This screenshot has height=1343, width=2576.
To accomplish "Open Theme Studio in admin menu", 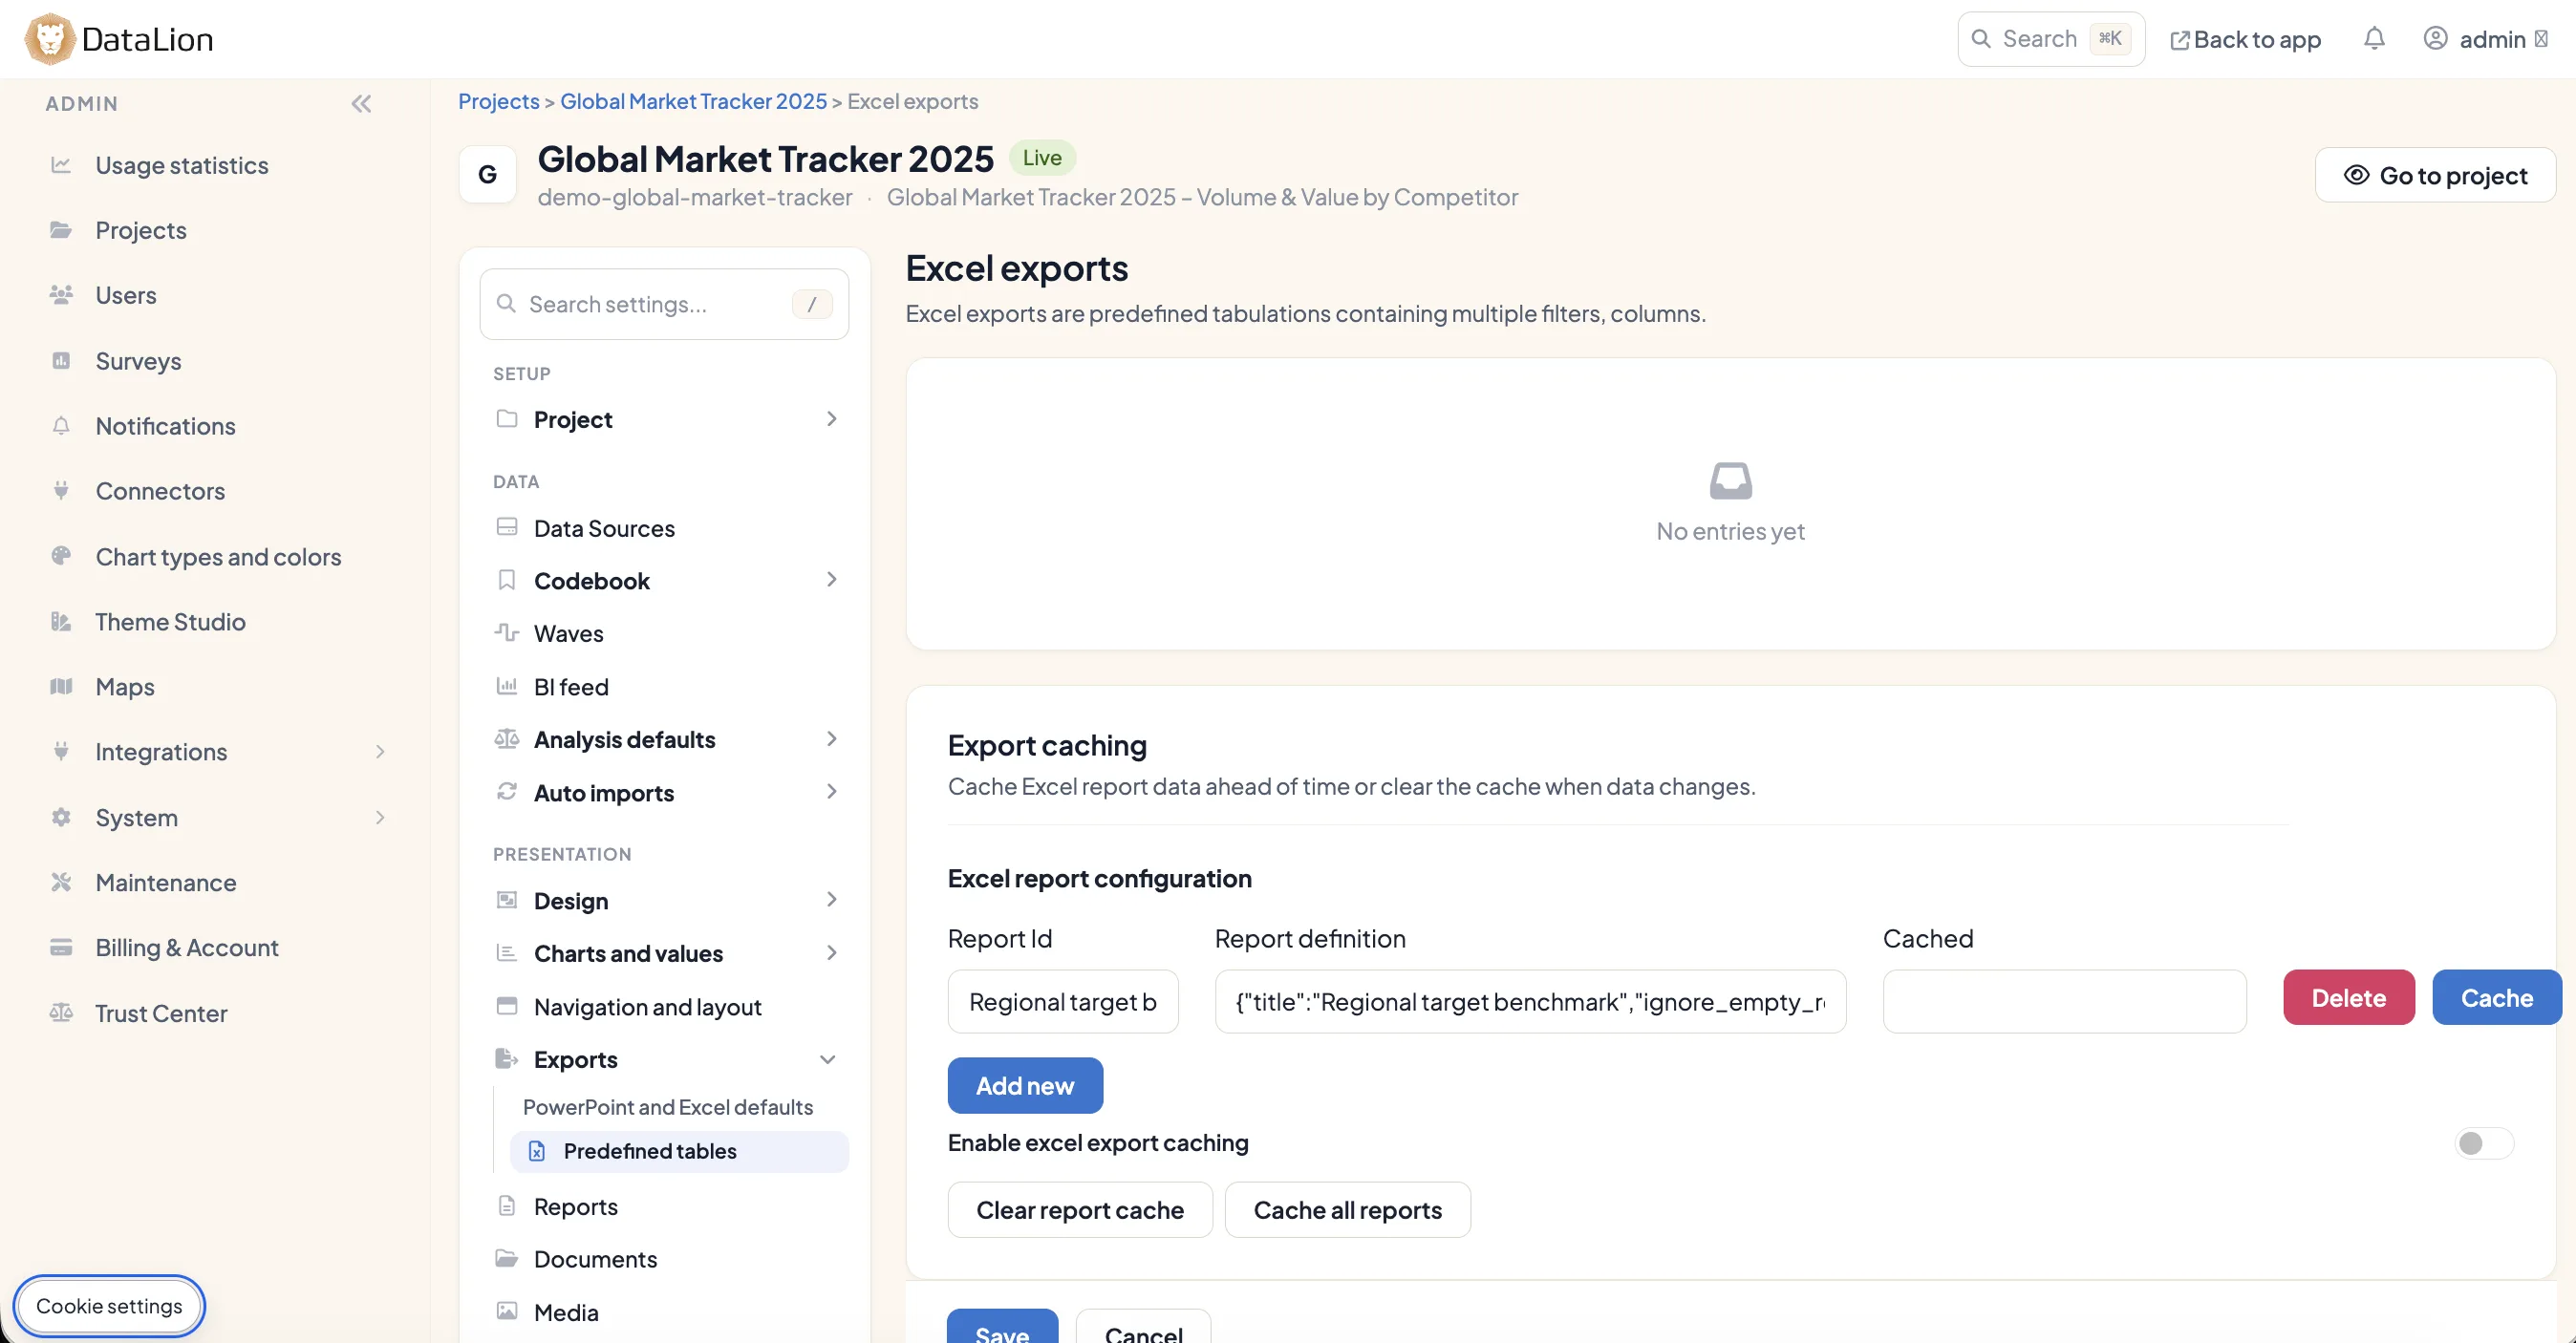I will point(170,621).
